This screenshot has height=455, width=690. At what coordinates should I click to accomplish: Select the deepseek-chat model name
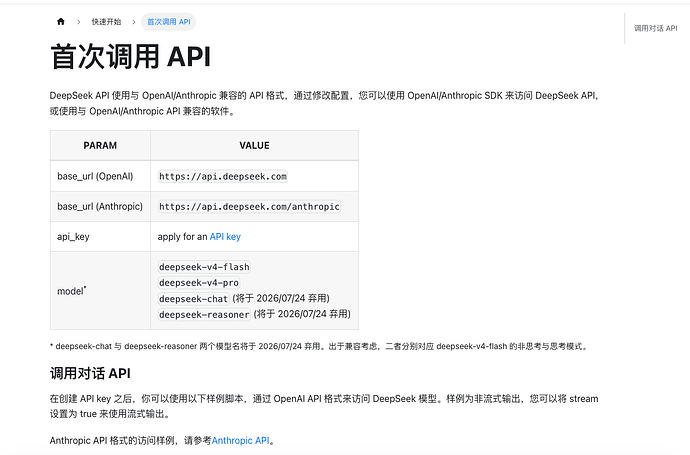[194, 299]
